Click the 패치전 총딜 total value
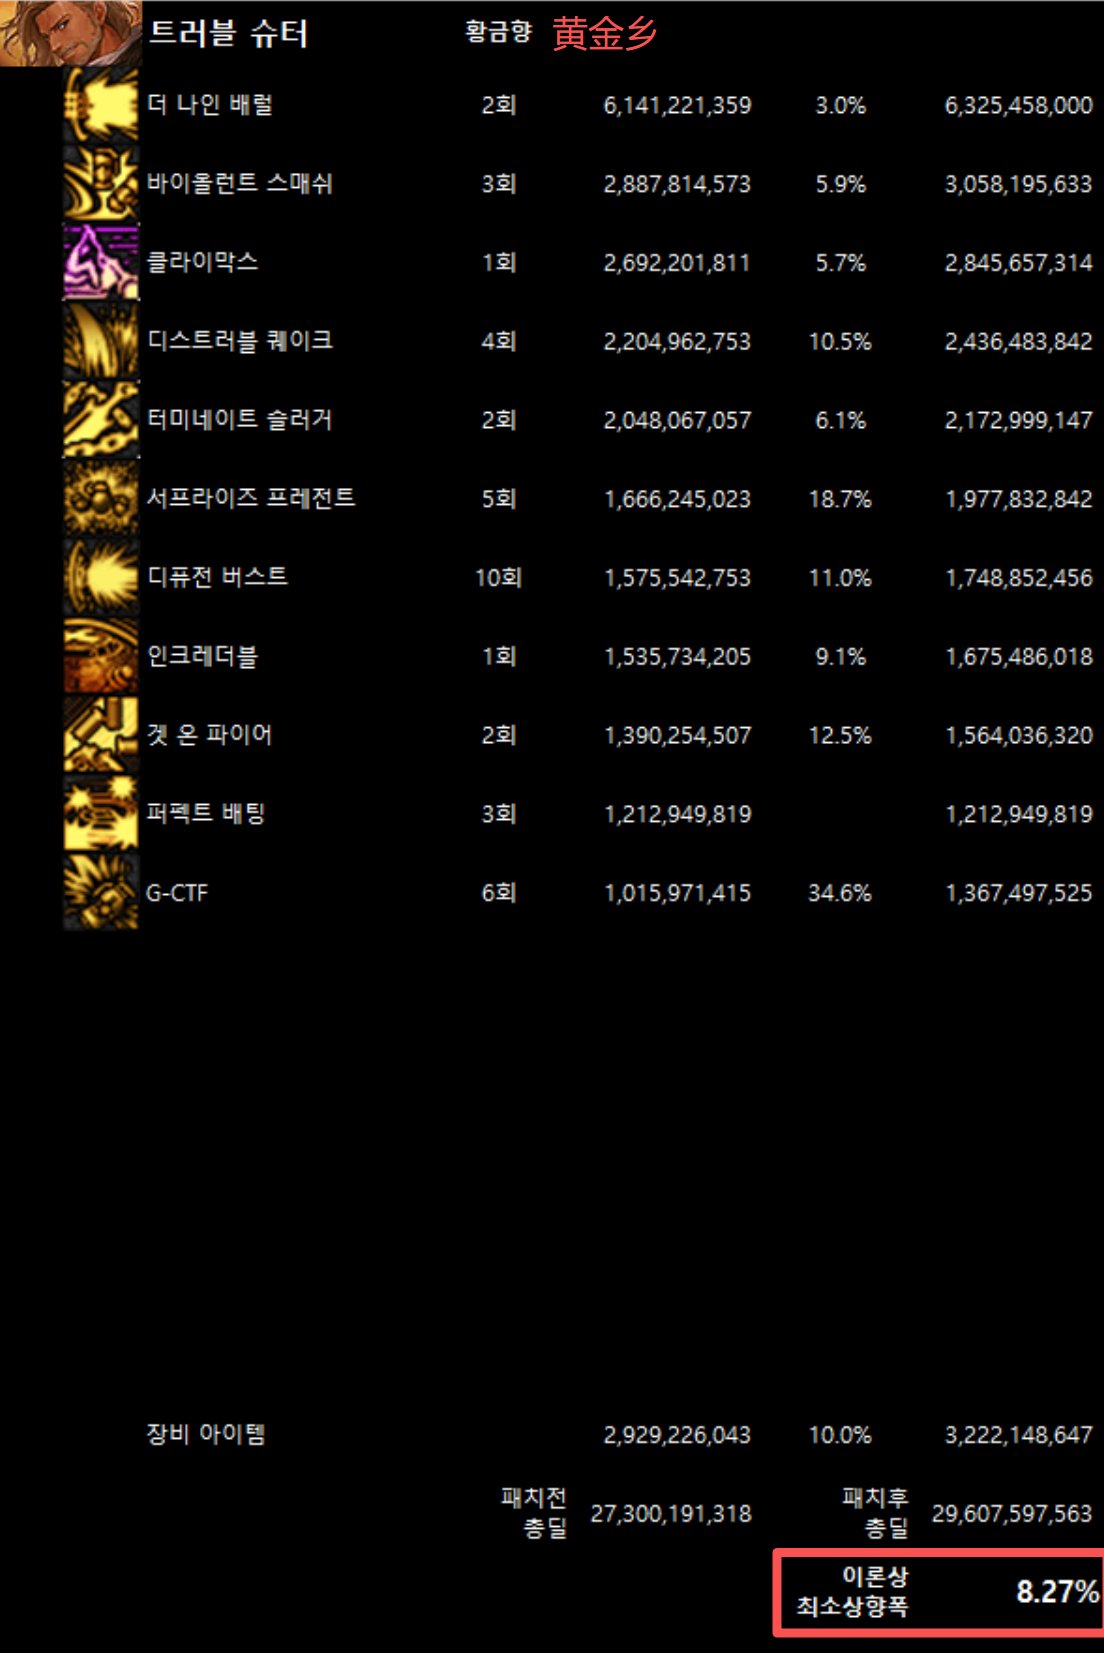The width and height of the screenshot is (1104, 1653). coord(671,1514)
